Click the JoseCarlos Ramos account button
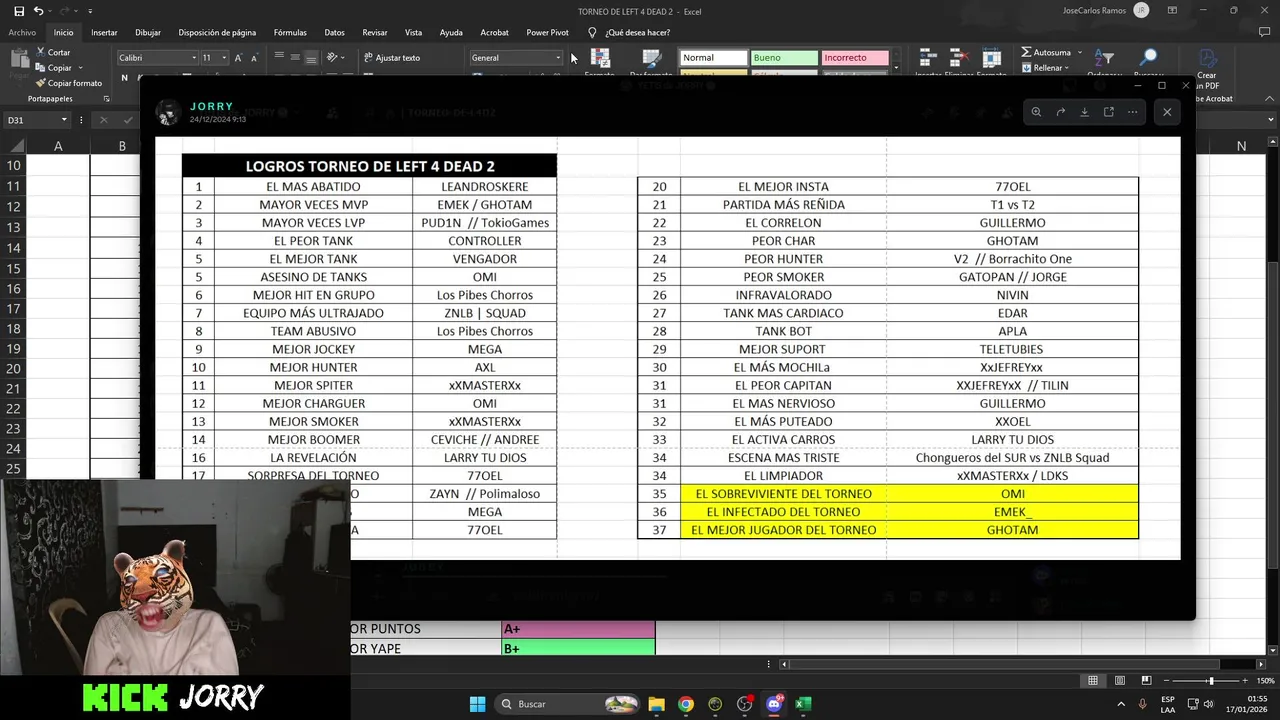Image resolution: width=1280 pixels, height=720 pixels. [1104, 11]
